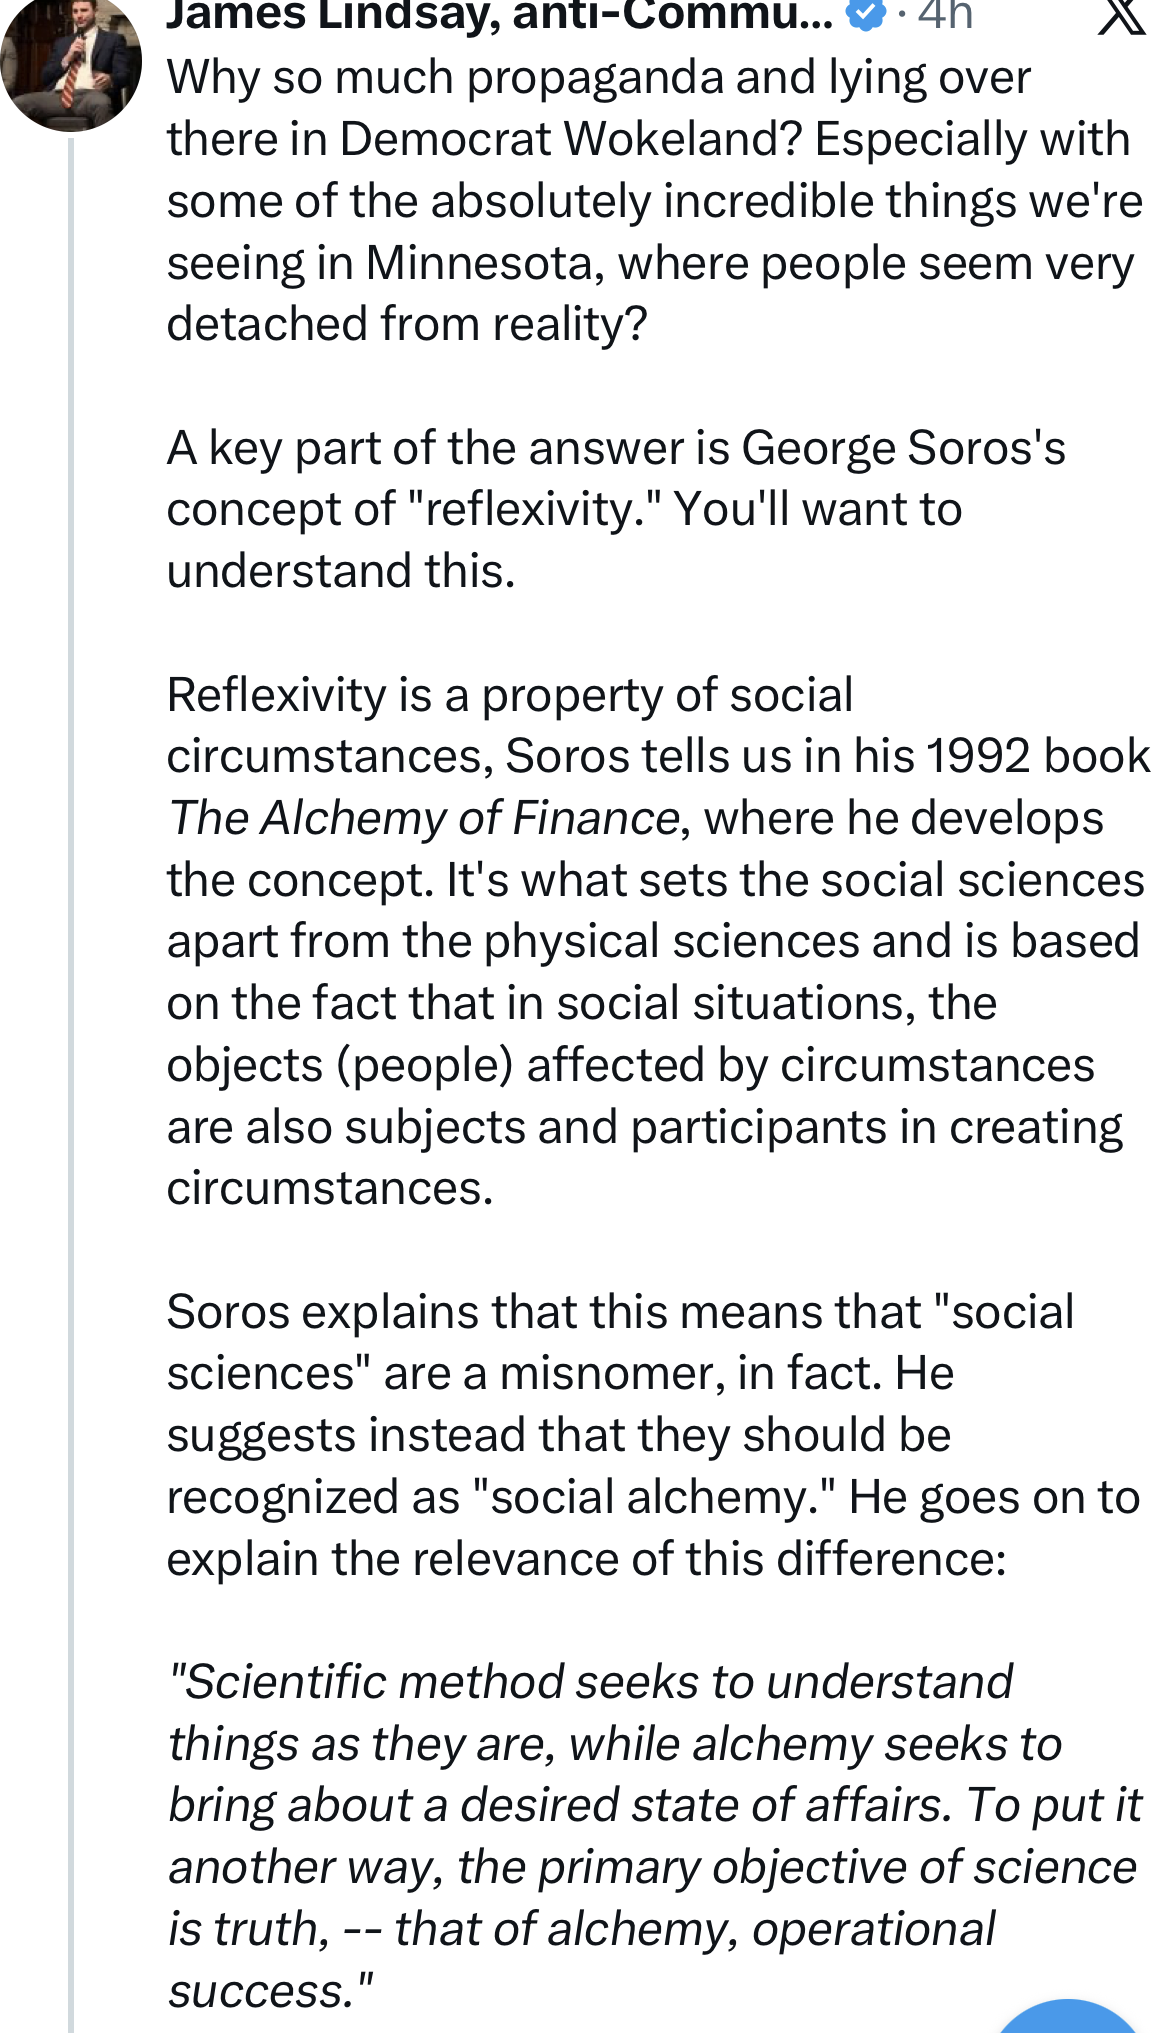Click the quoted phrase "social alchemy"
The width and height of the screenshot is (1163, 2033).
(x=653, y=1498)
